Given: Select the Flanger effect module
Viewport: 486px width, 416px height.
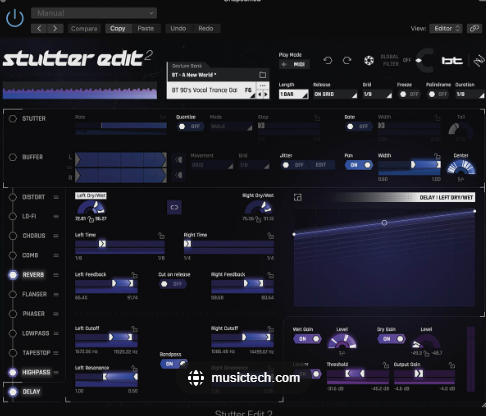Looking at the screenshot, I should click(34, 294).
